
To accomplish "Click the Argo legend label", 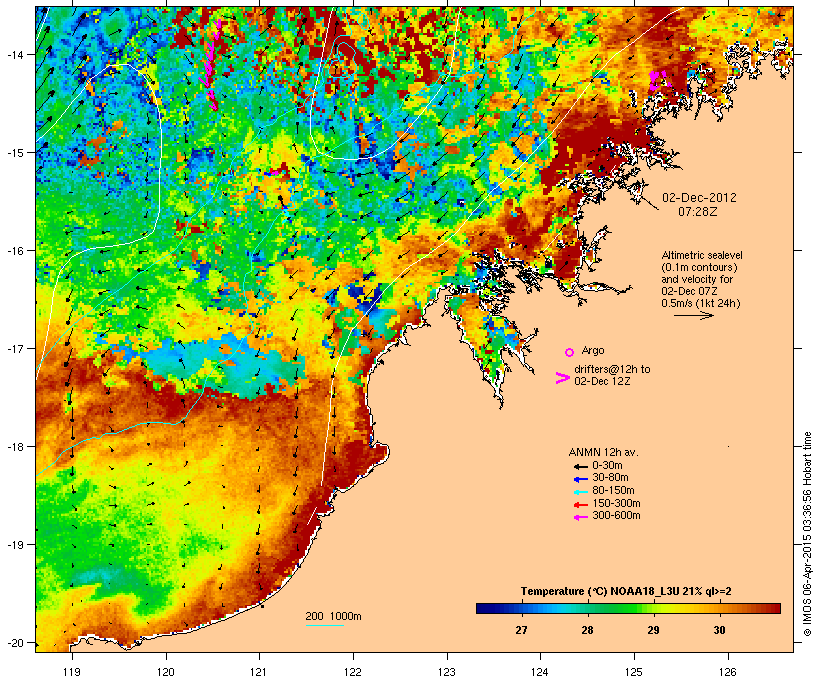I will [x=593, y=350].
